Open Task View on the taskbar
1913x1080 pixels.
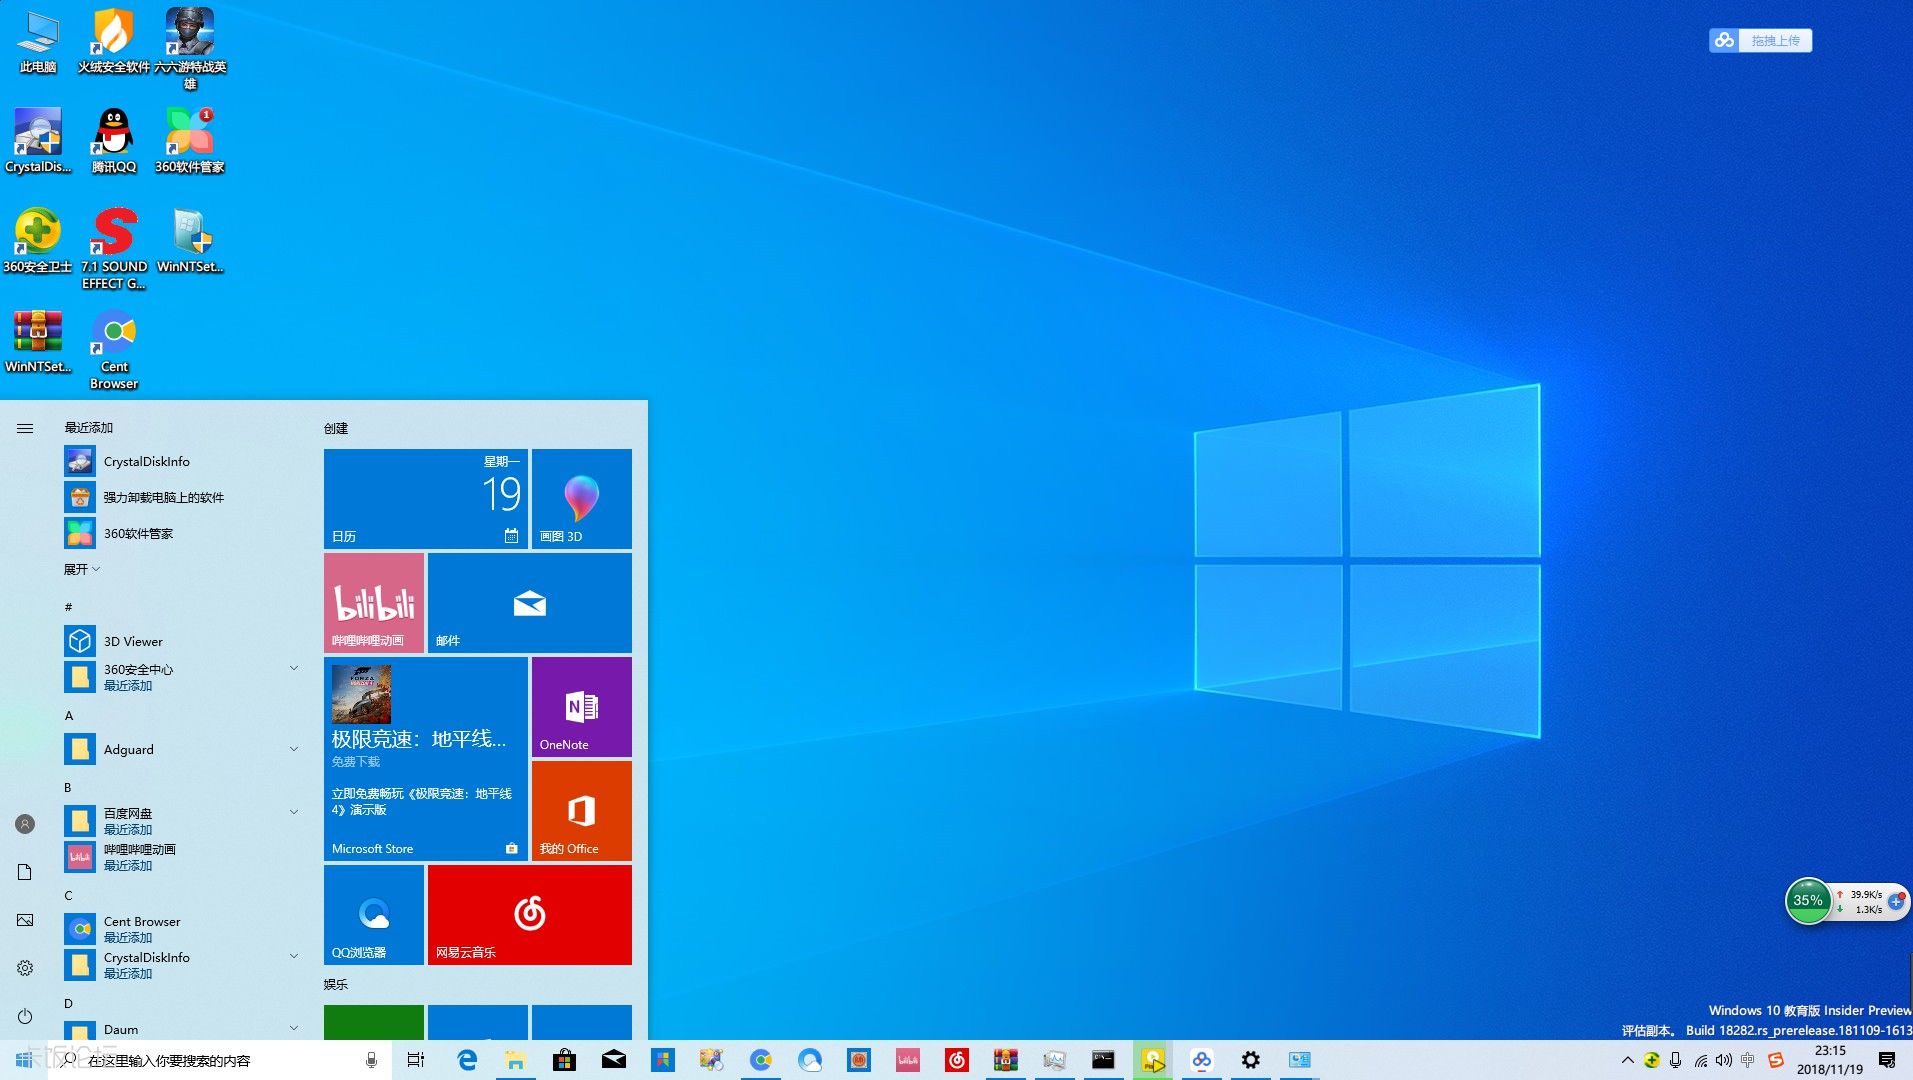[416, 1060]
